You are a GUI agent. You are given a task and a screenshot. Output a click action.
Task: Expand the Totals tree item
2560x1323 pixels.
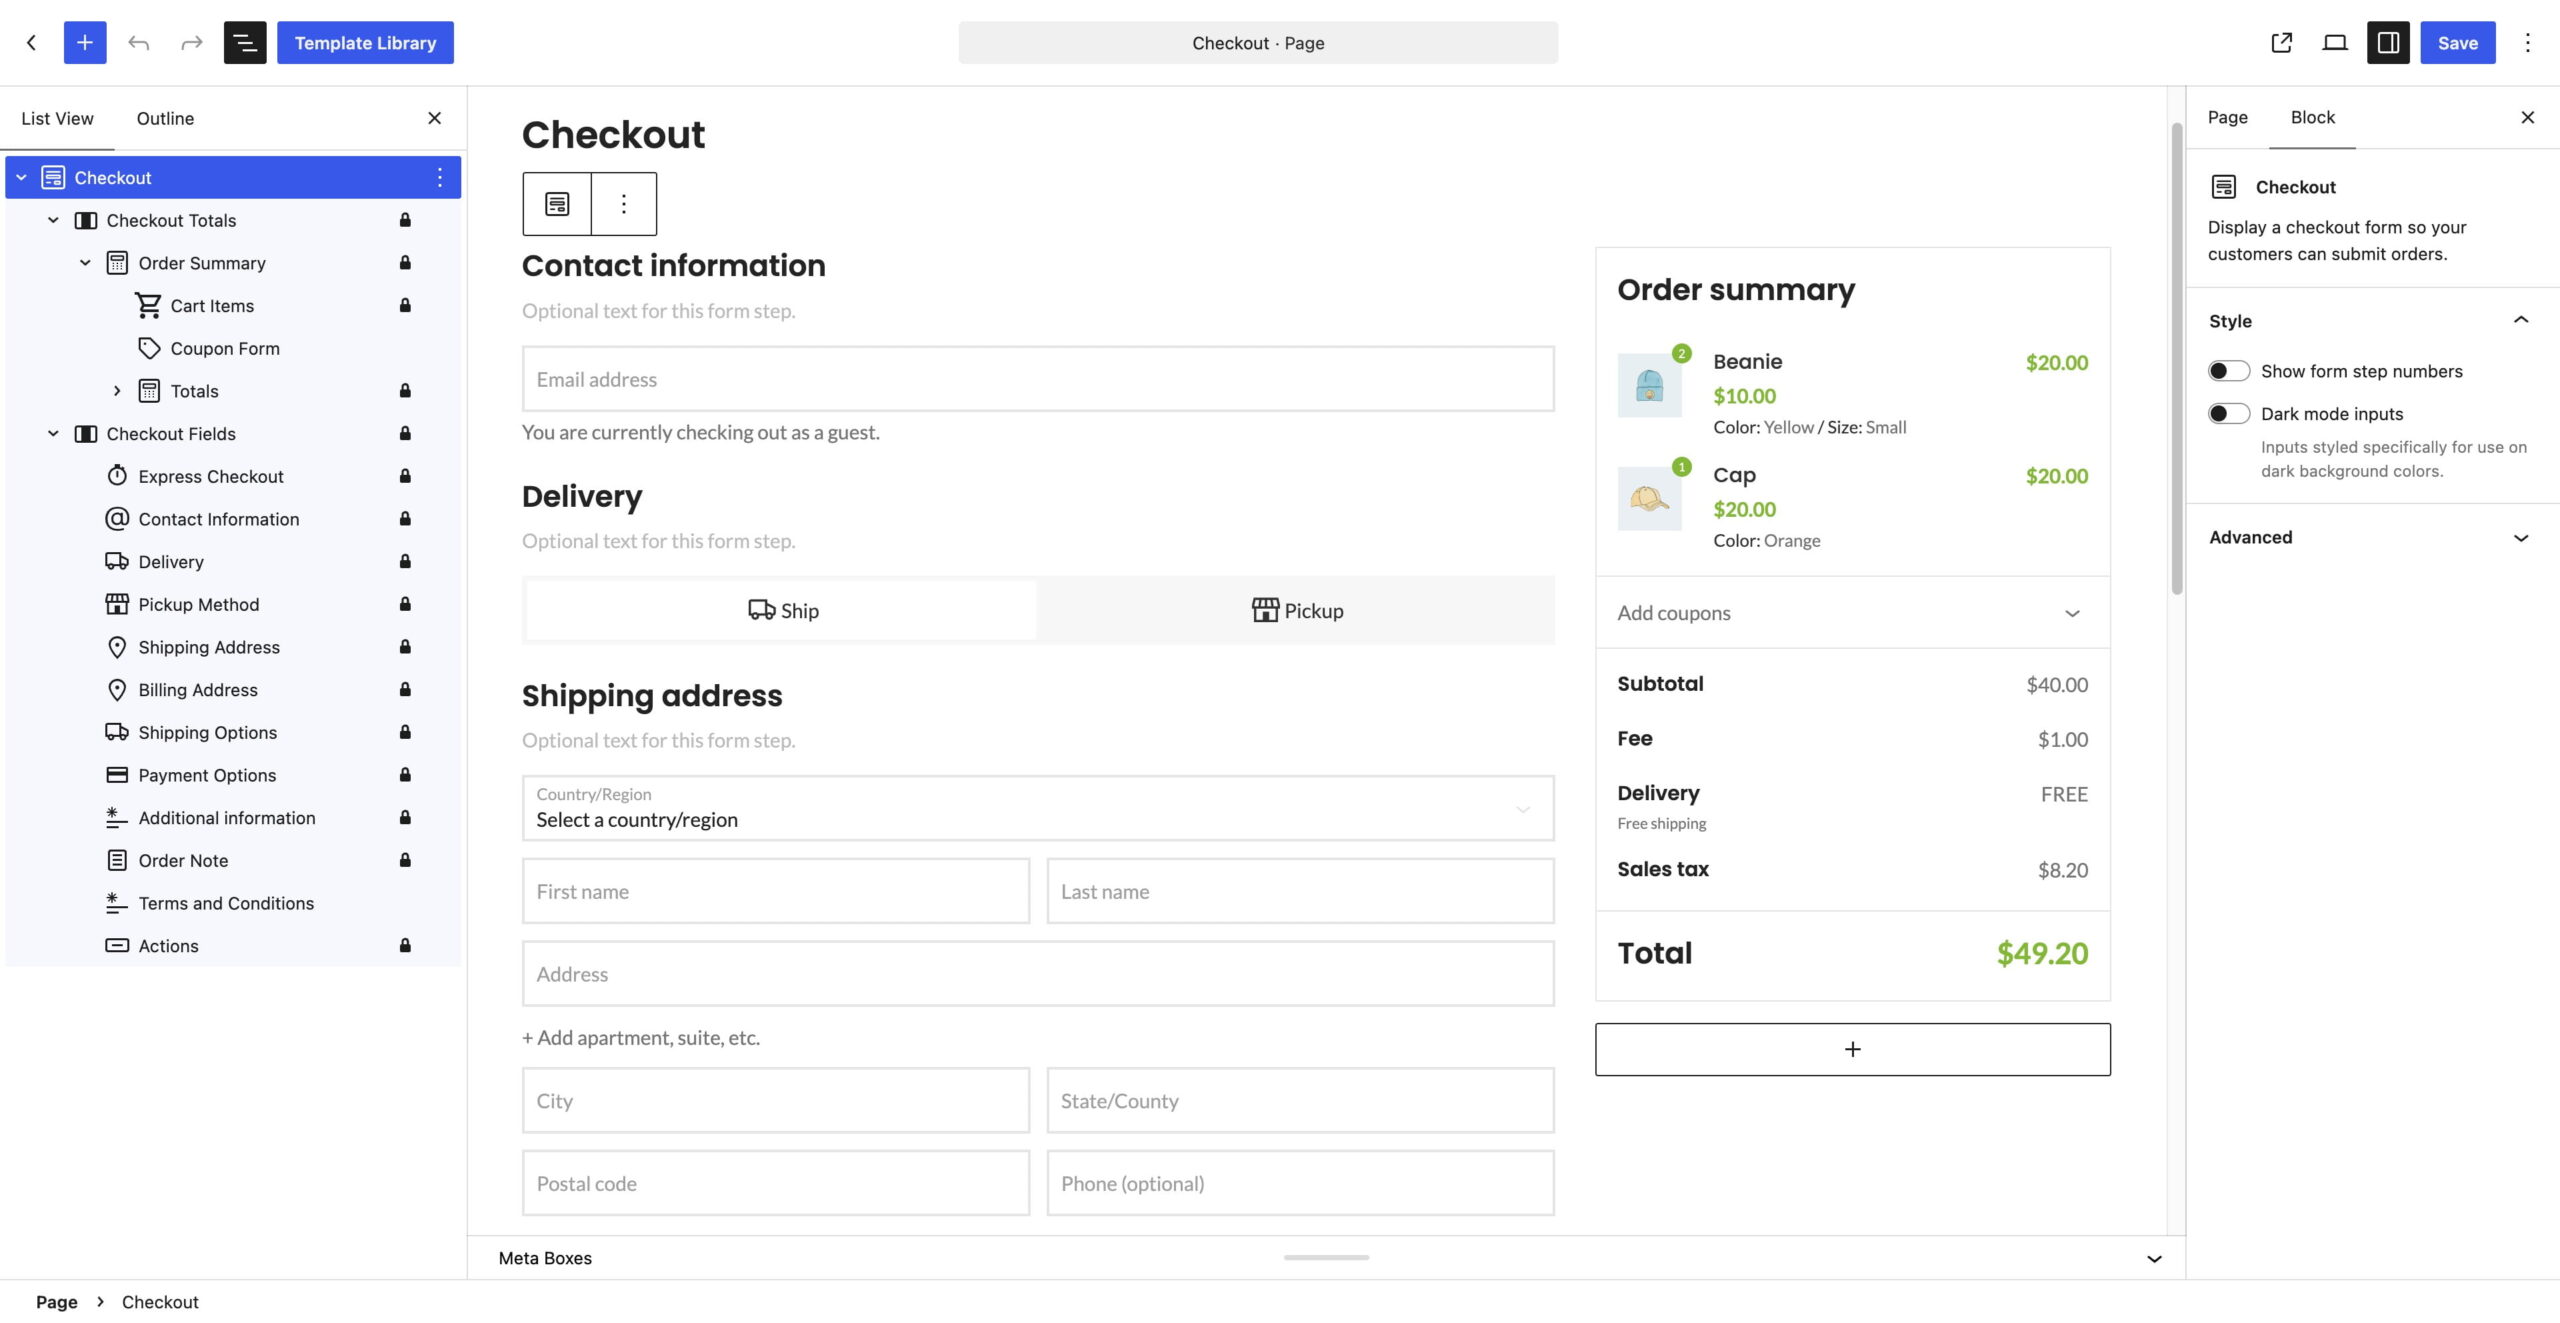117,391
